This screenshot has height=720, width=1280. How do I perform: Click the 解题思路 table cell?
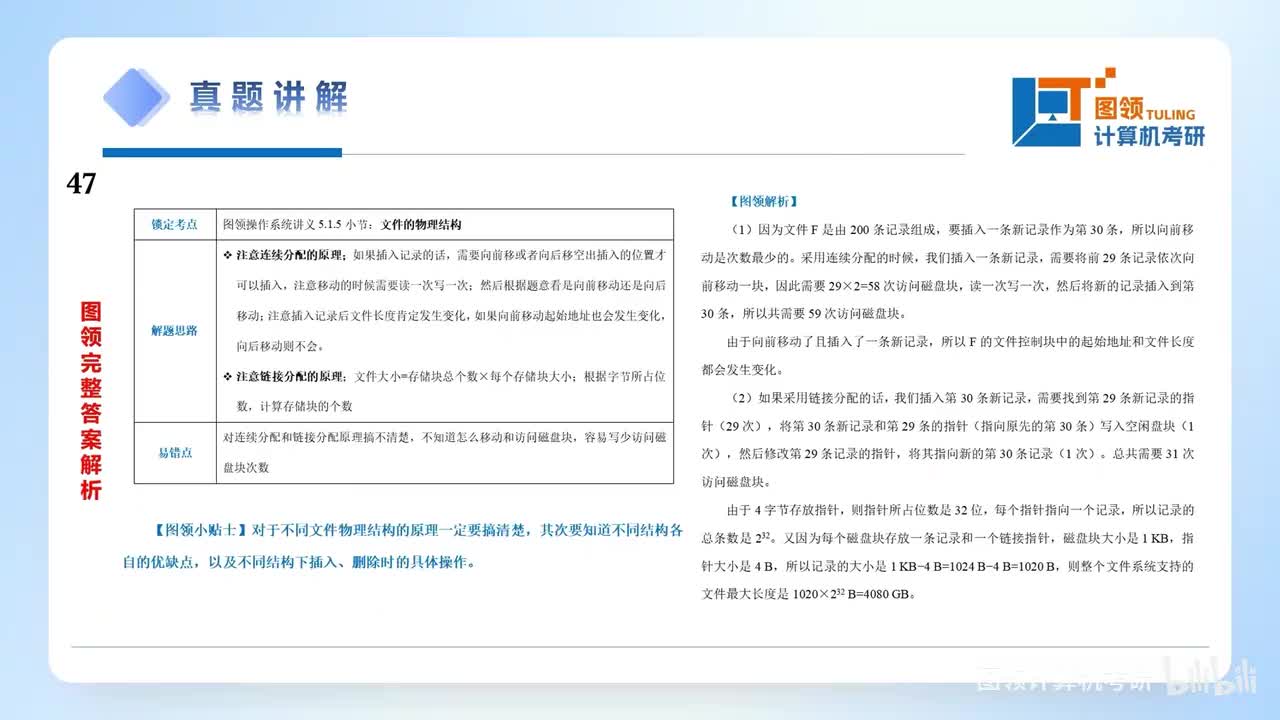[175, 330]
